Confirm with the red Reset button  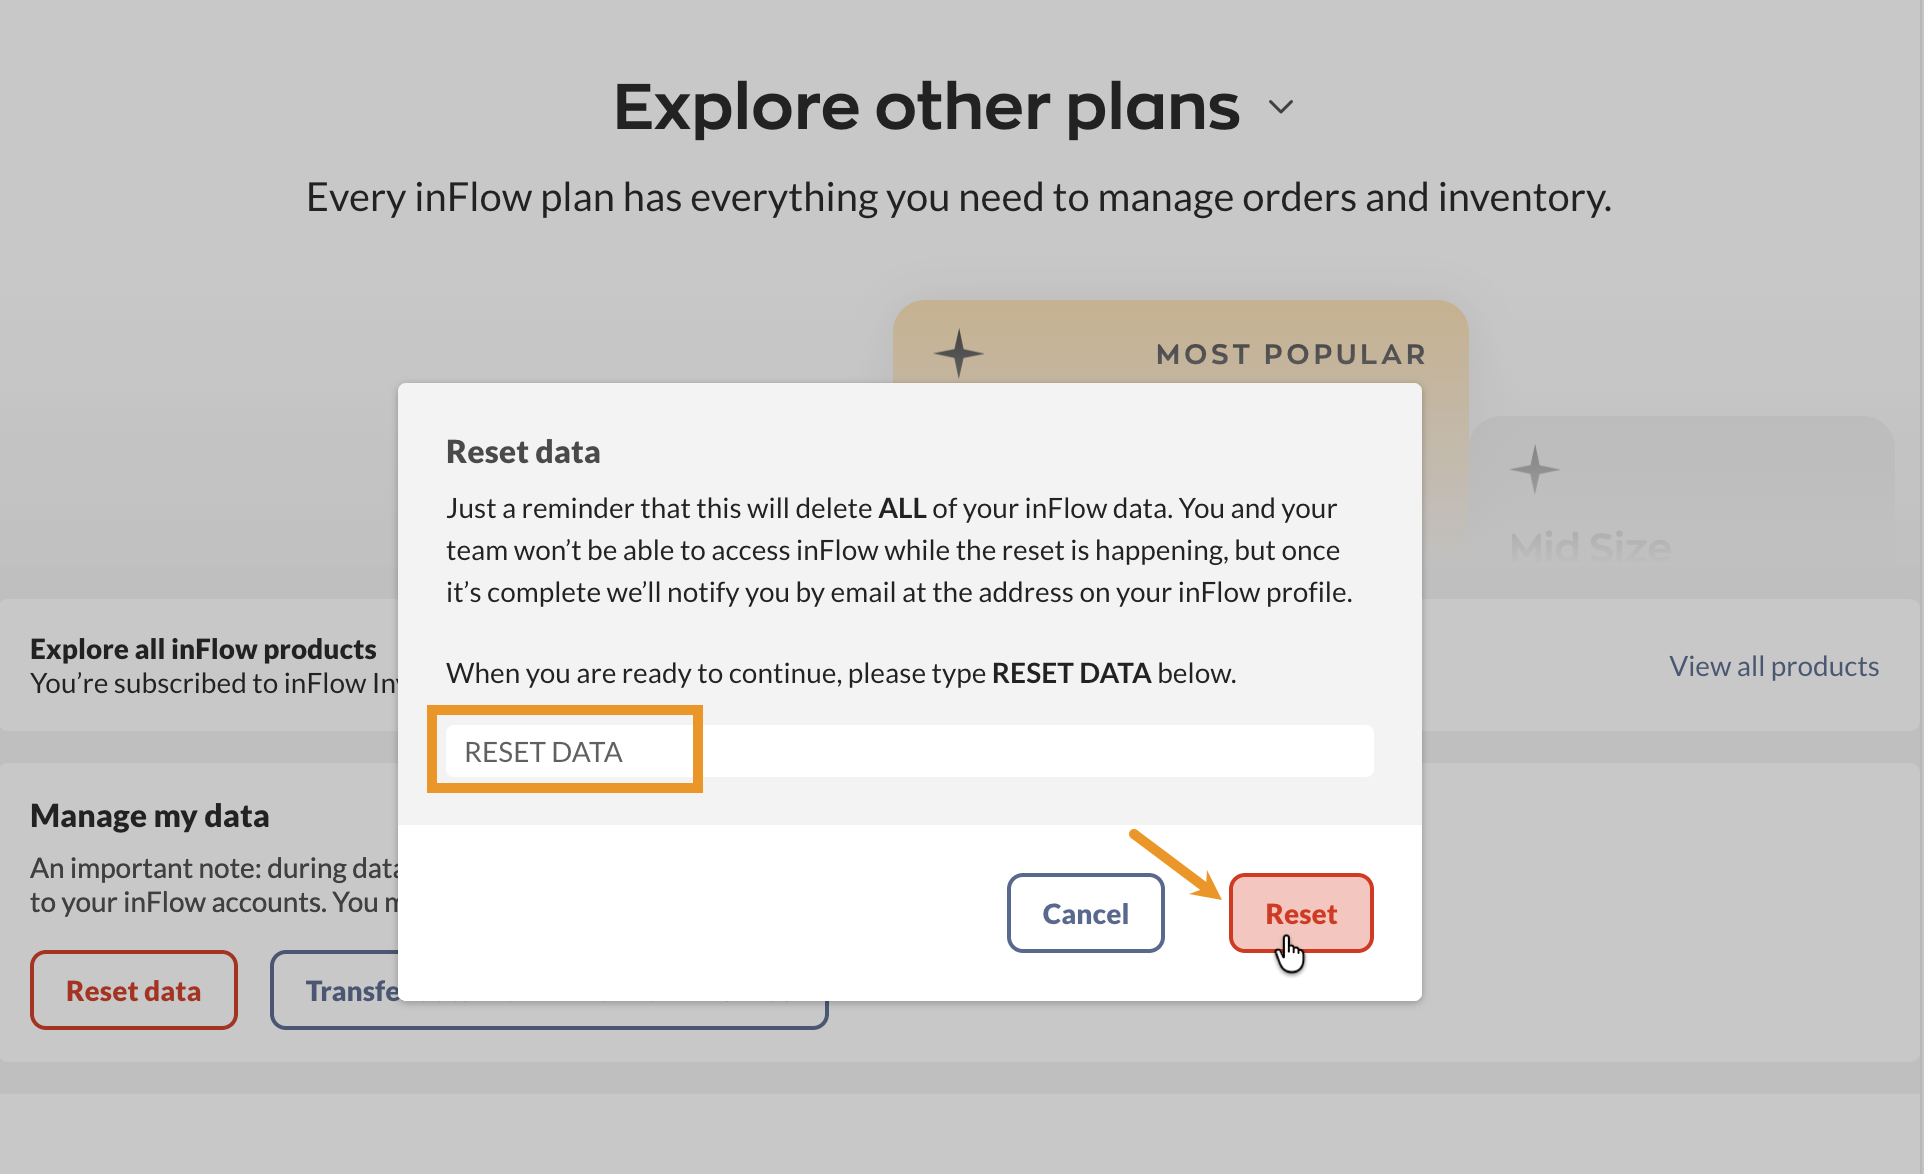click(1300, 913)
